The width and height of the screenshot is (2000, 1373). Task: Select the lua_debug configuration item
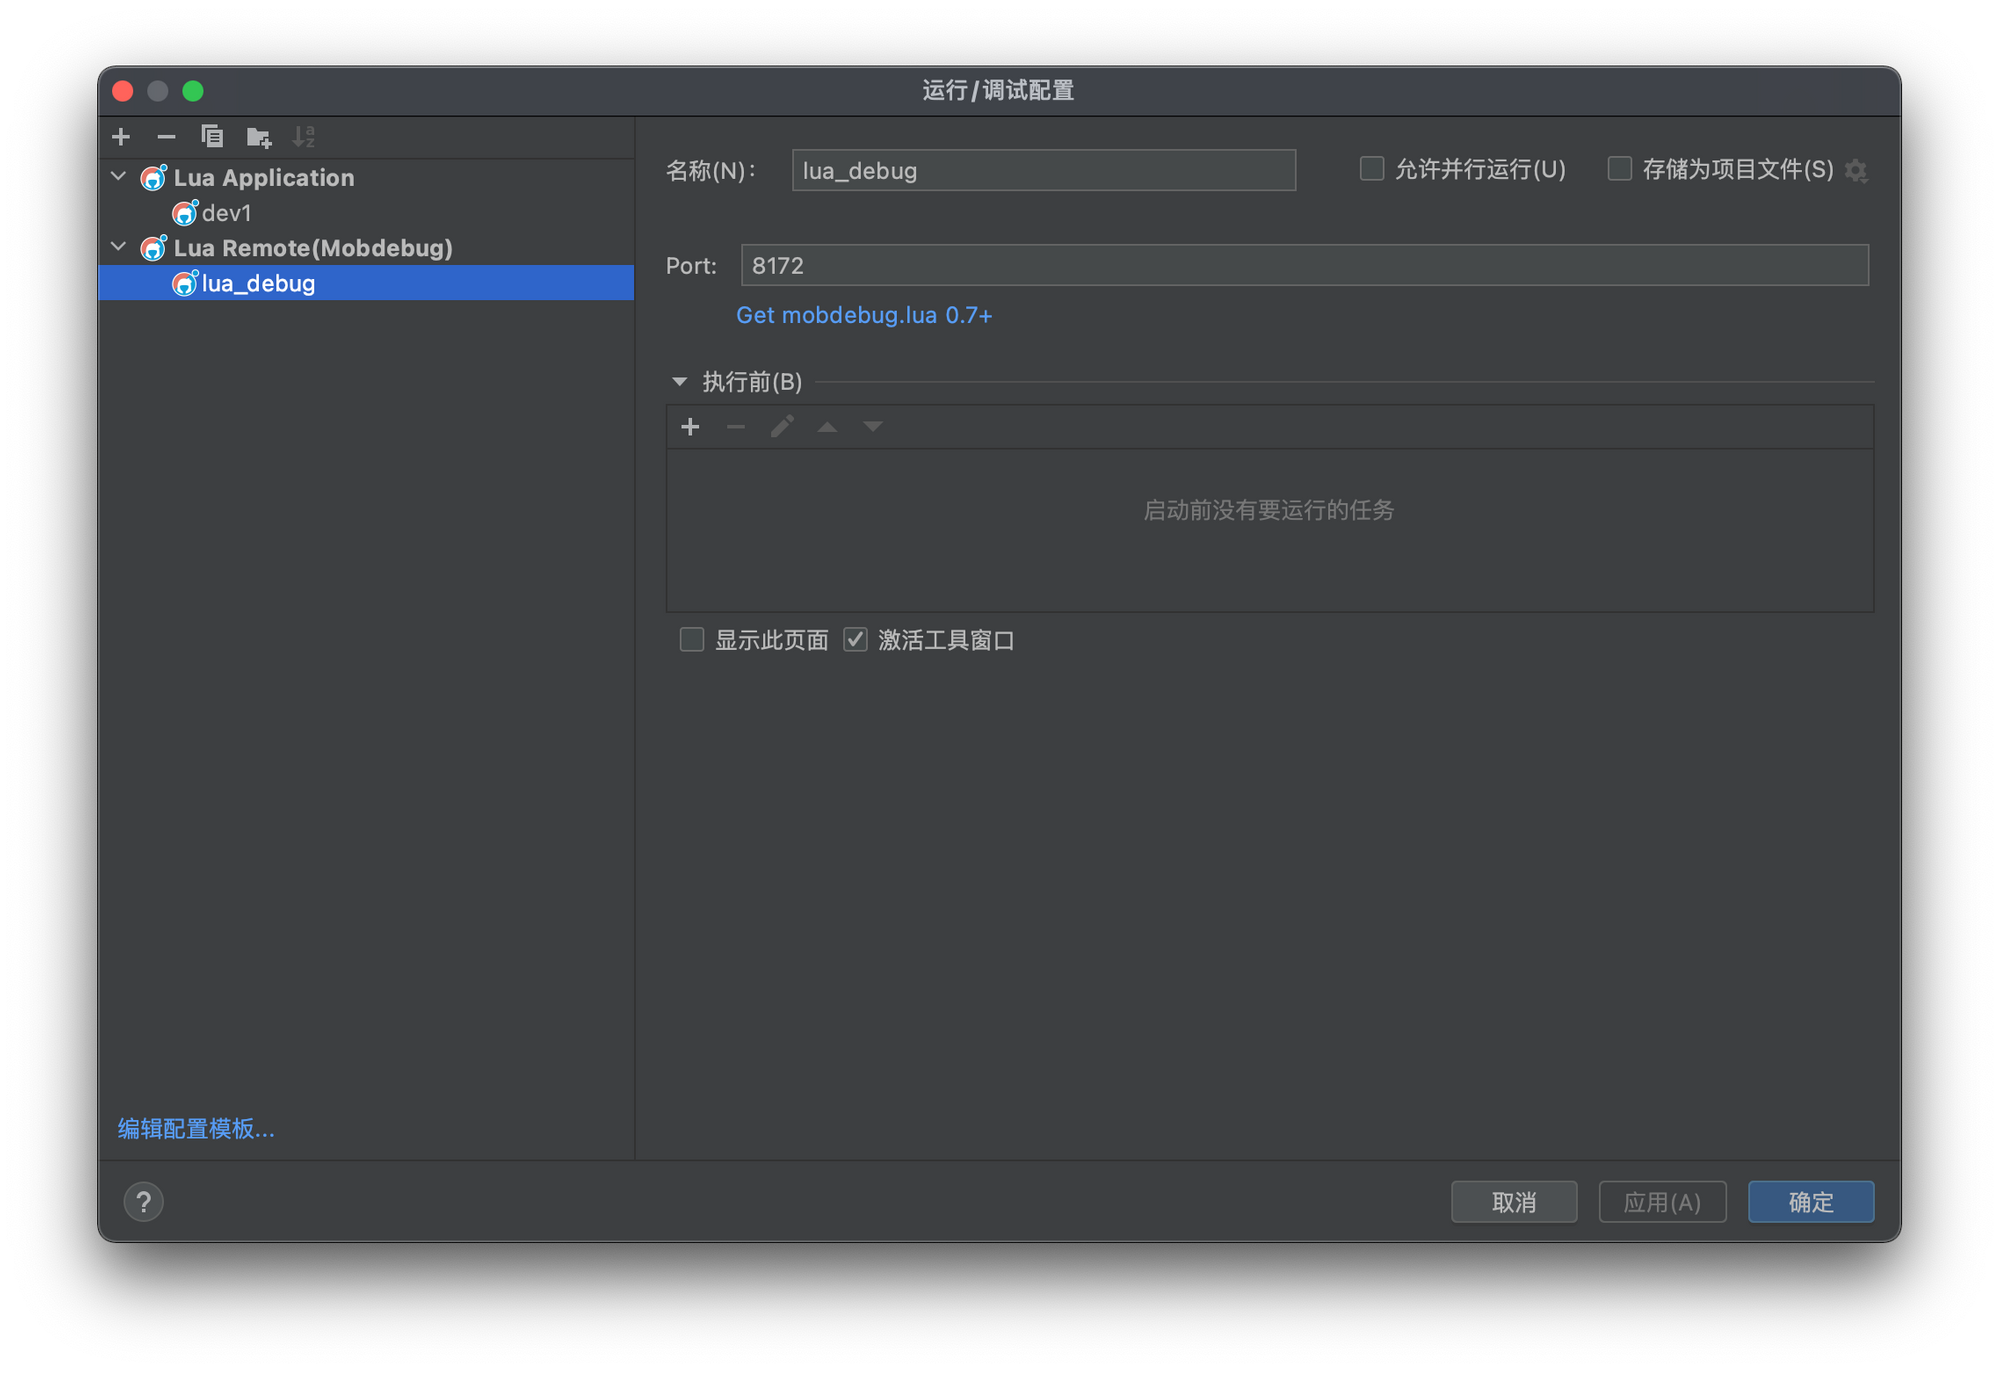coord(258,283)
